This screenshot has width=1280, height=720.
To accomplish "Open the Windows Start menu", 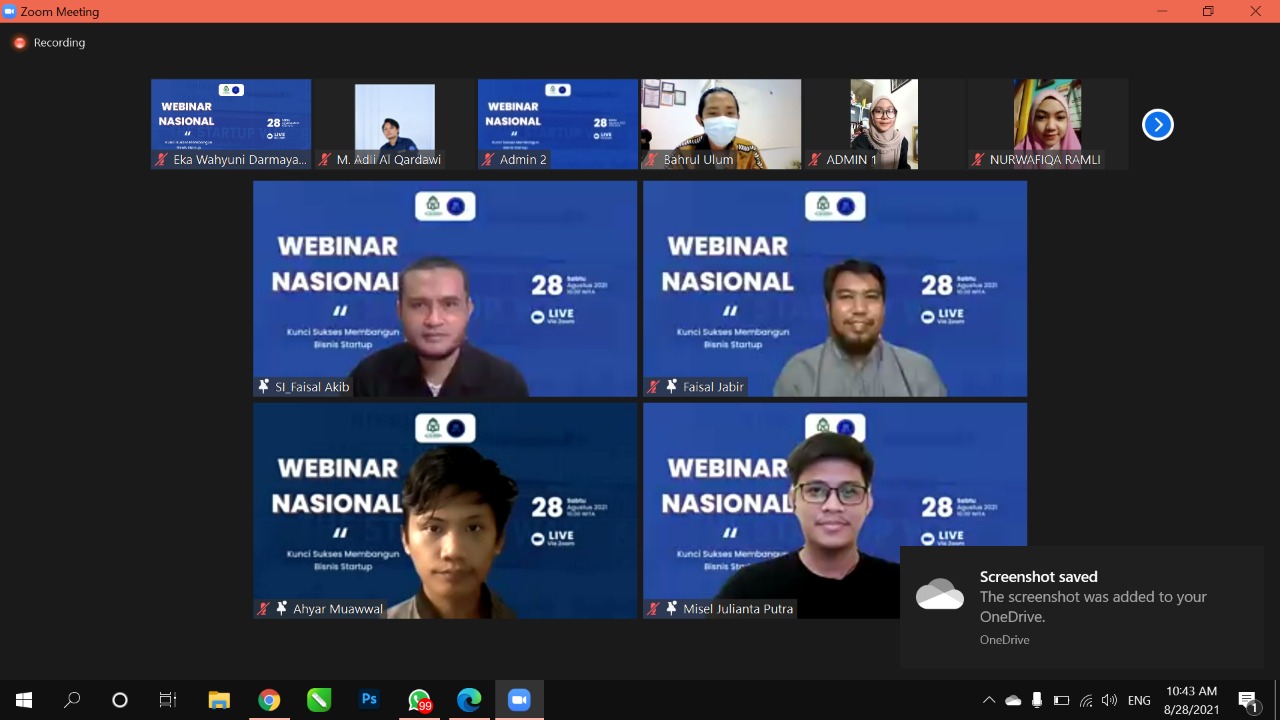I will [x=24, y=700].
